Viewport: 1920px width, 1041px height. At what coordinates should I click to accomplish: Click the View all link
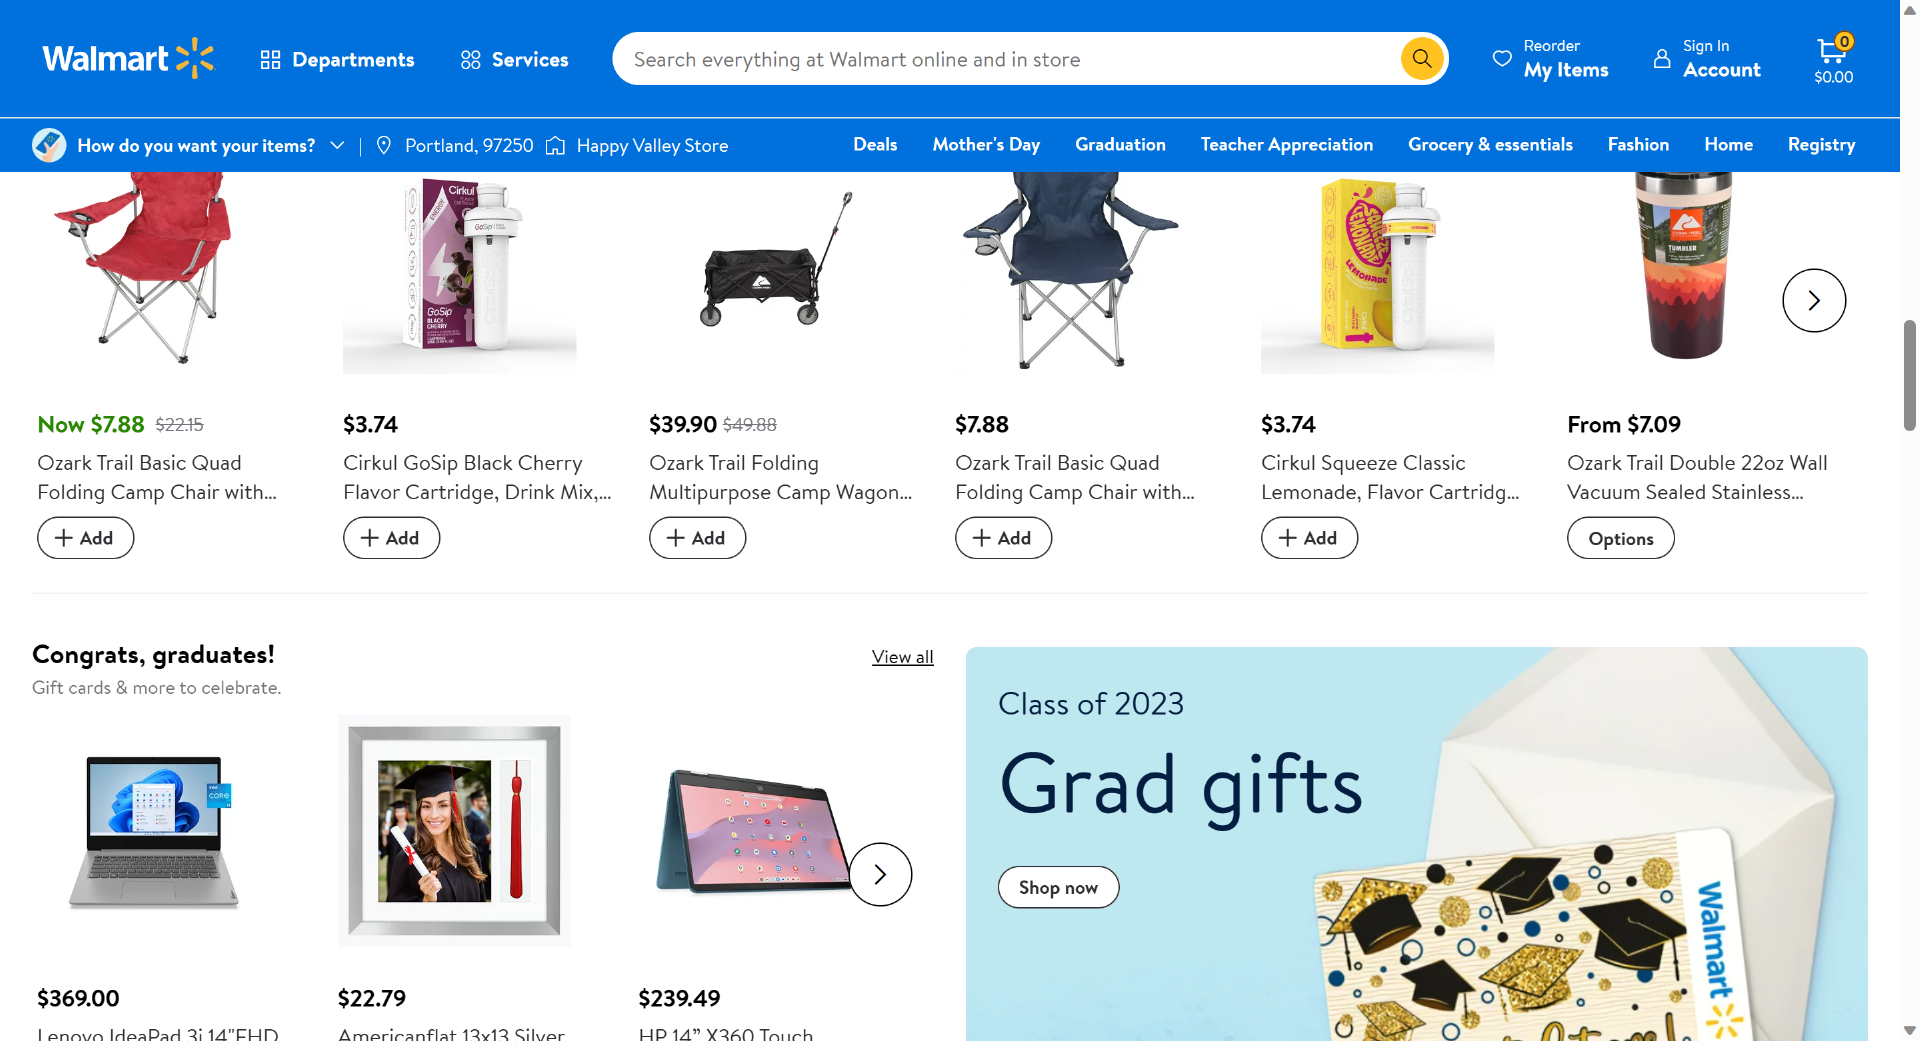(x=902, y=657)
